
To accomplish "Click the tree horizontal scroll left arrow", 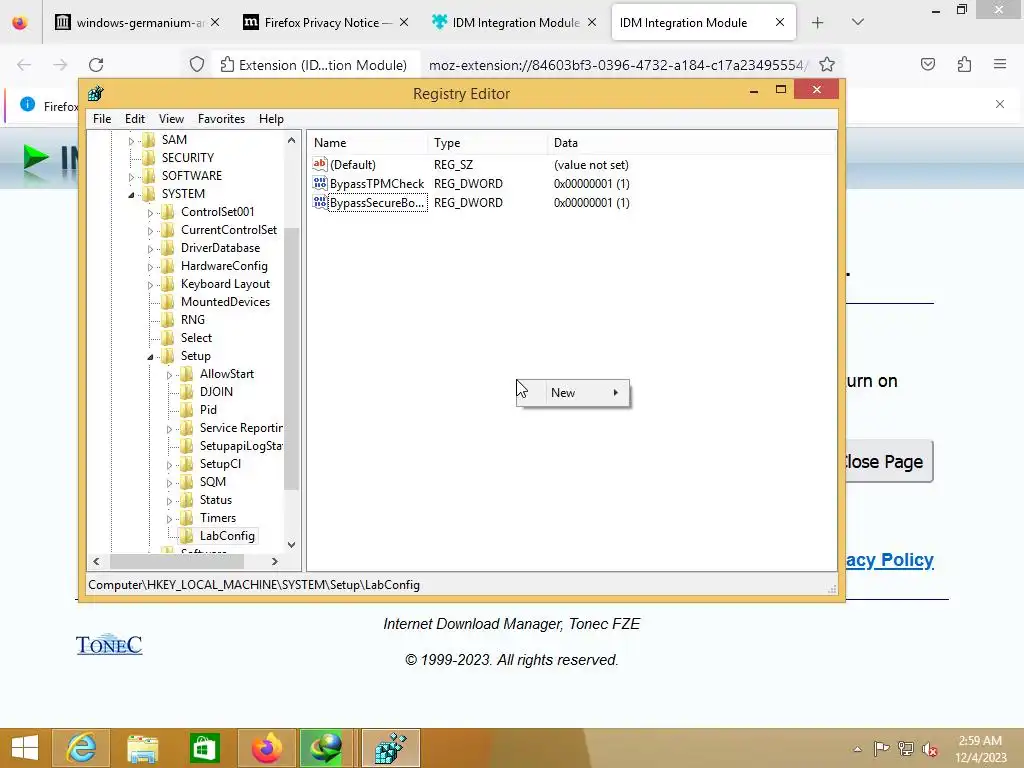I will (x=96, y=561).
